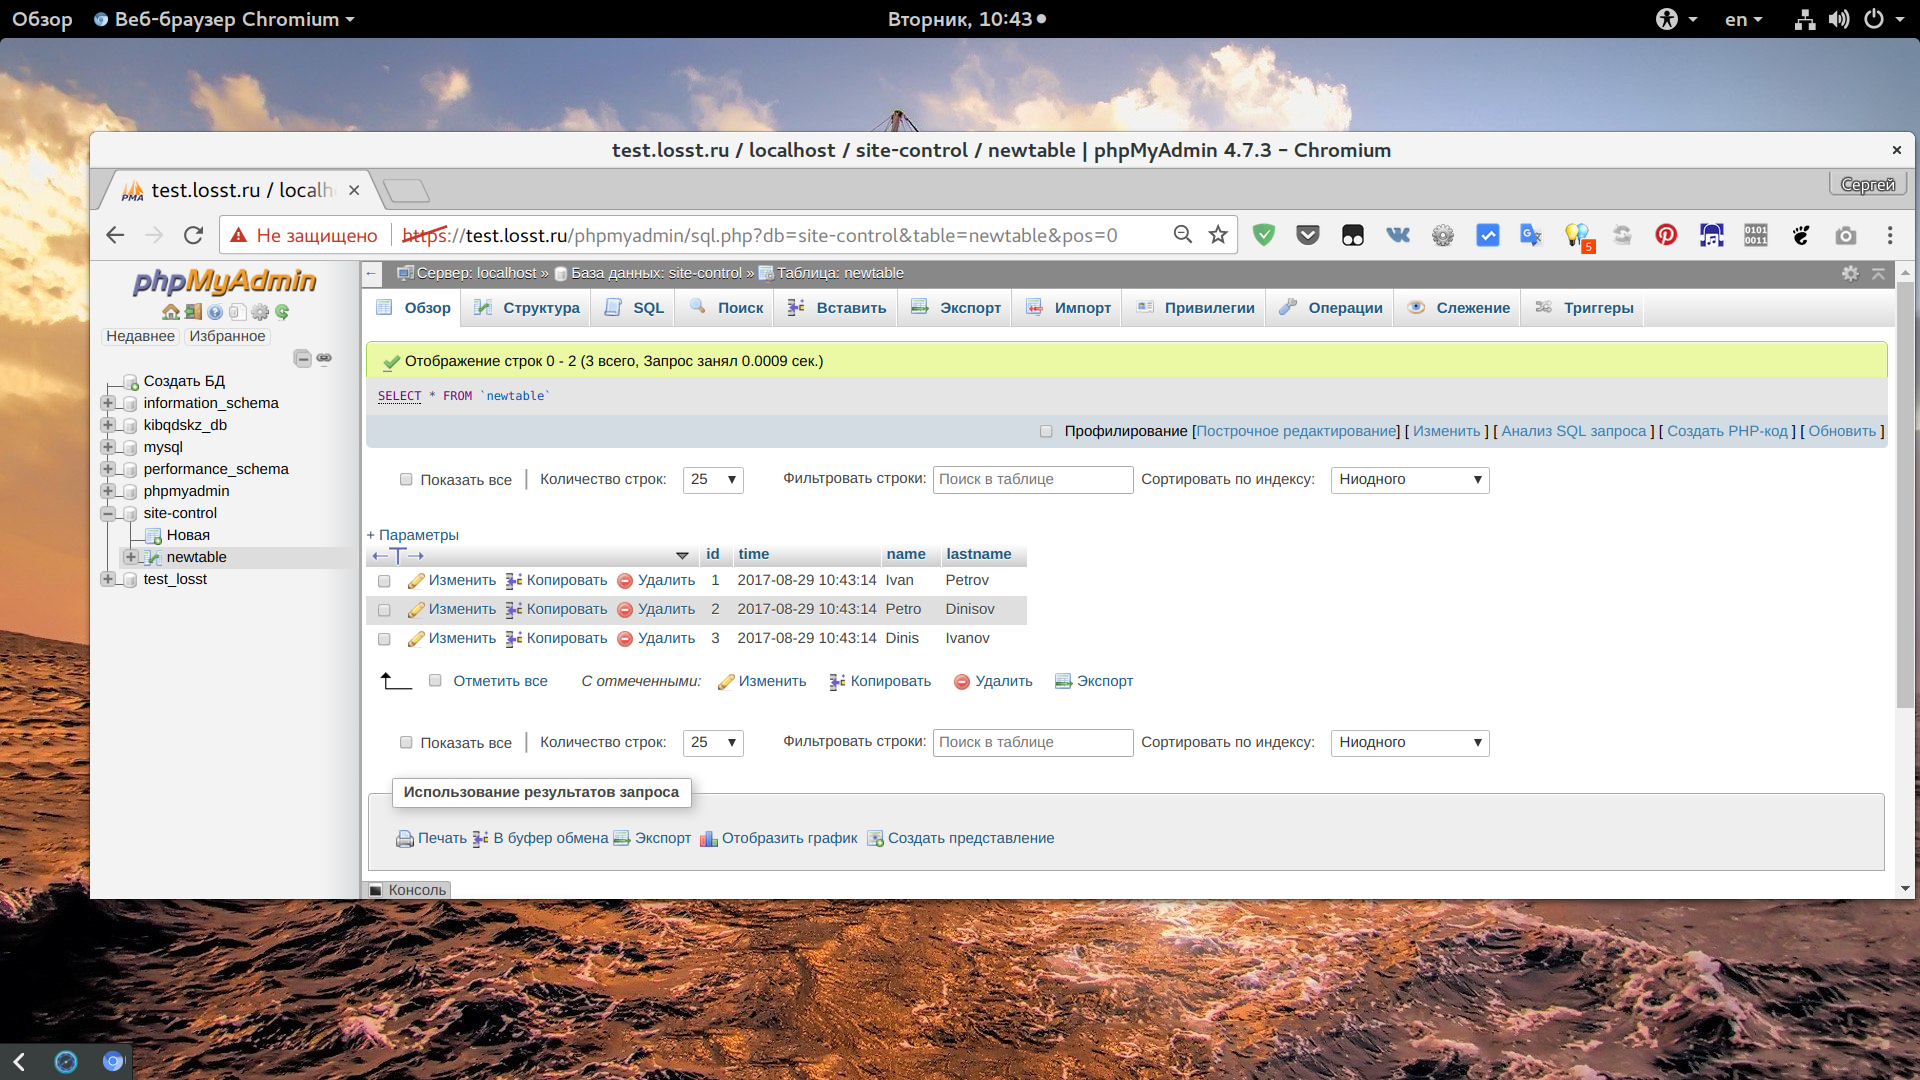The width and height of the screenshot is (1920, 1080).
Task: Hide navigation panel with left-arrow button
Action: [x=371, y=273]
